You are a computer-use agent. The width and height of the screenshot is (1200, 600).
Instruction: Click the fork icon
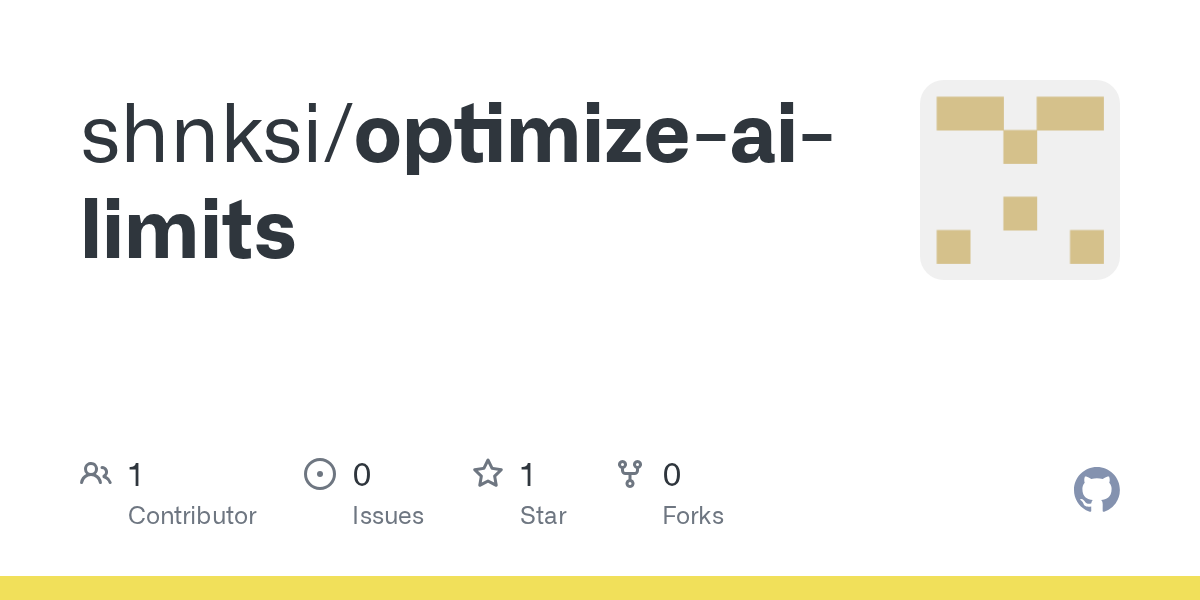(x=630, y=474)
